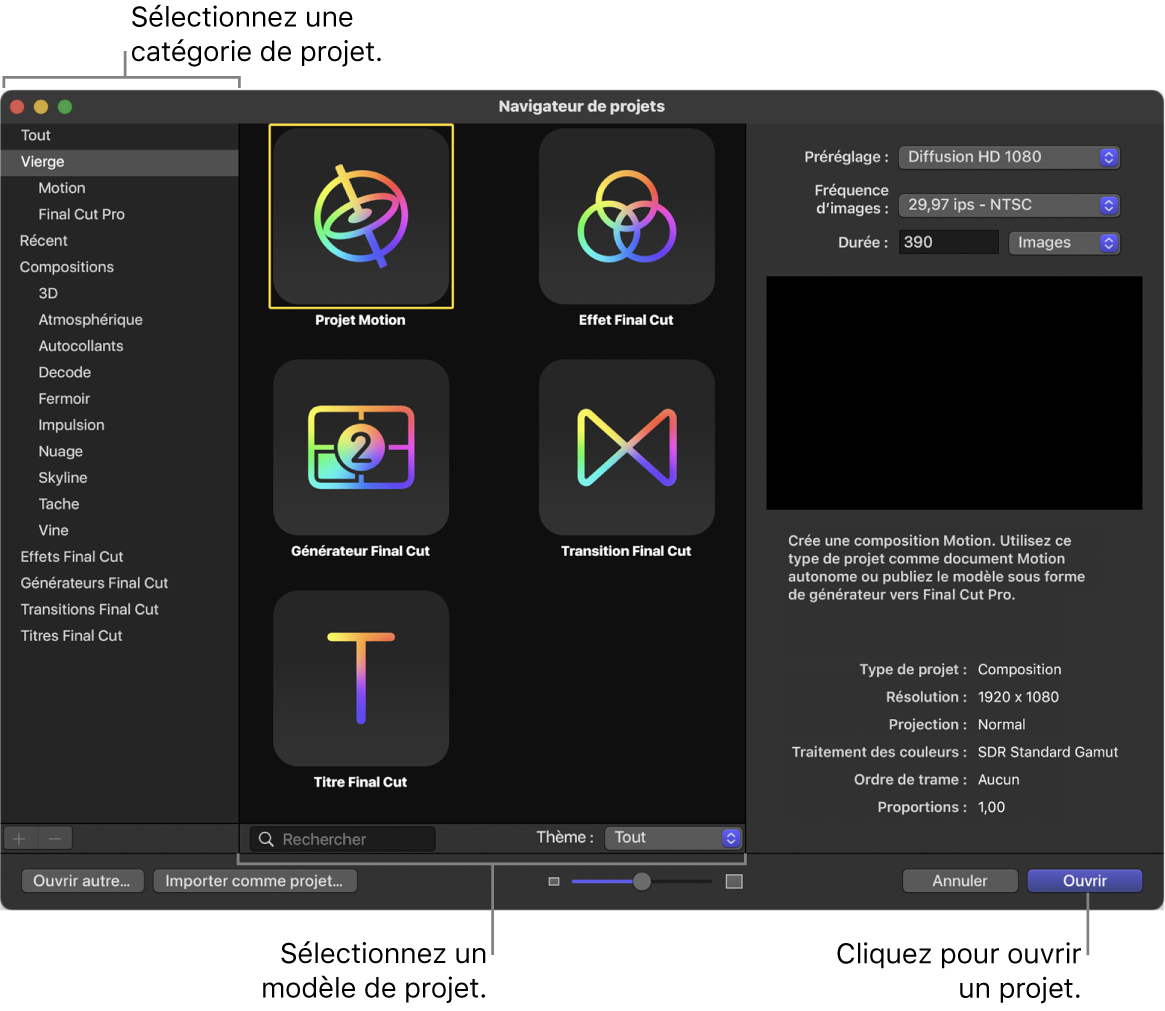Click the Ouvrir autre… button

pyautogui.click(x=82, y=880)
